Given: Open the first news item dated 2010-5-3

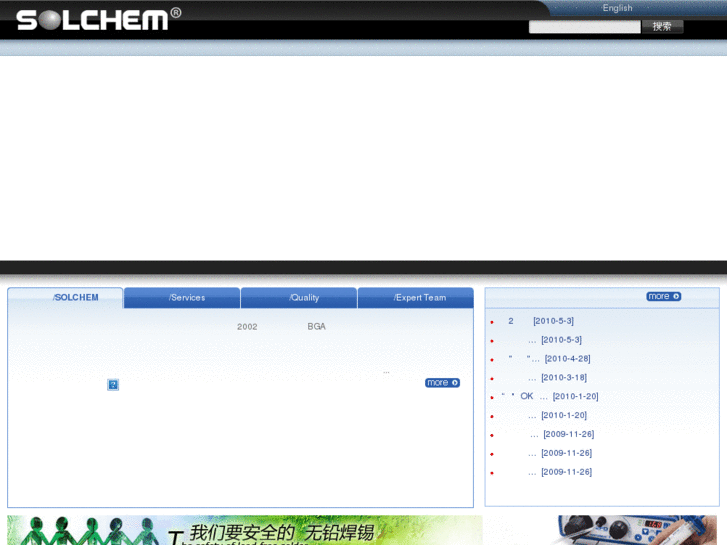Looking at the screenshot, I should 541,321.
